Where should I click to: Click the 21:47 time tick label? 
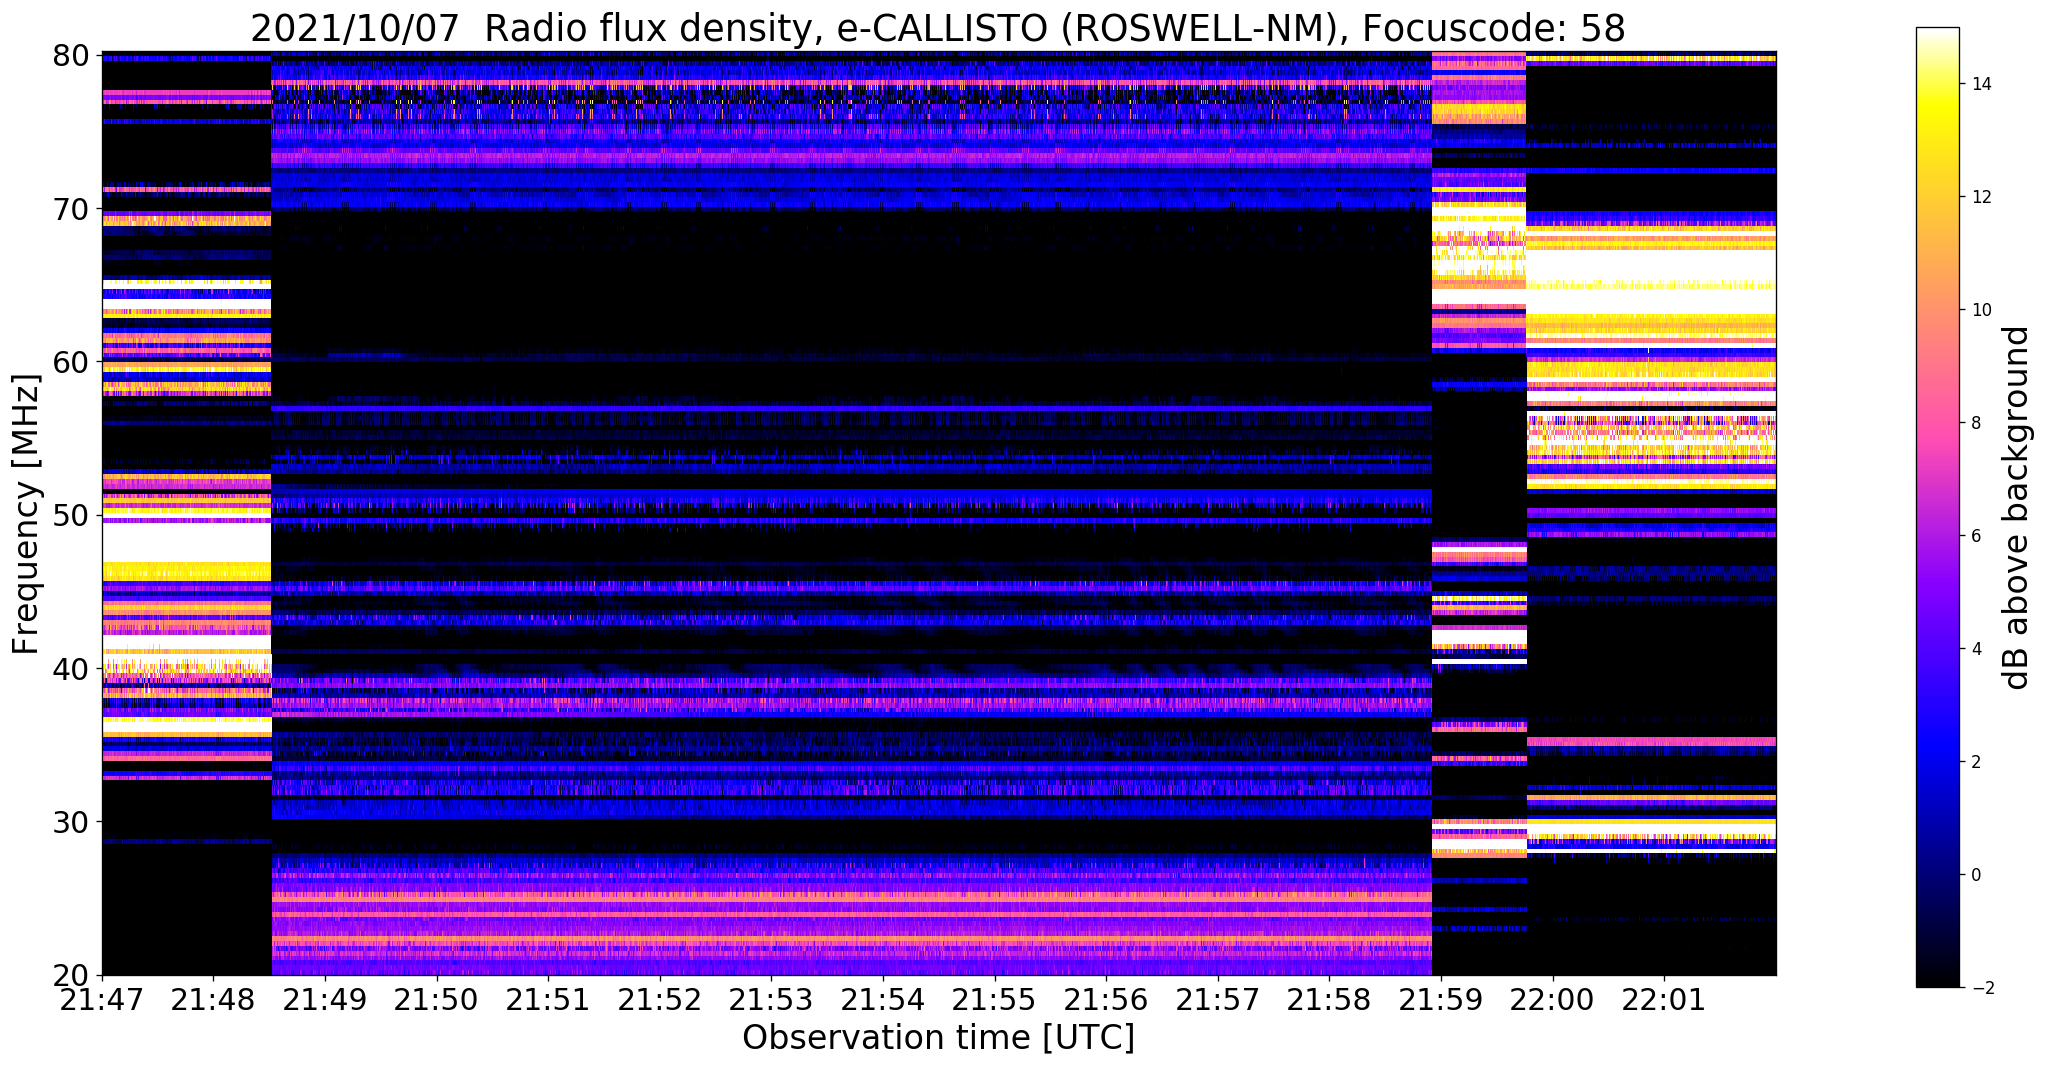click(102, 1000)
